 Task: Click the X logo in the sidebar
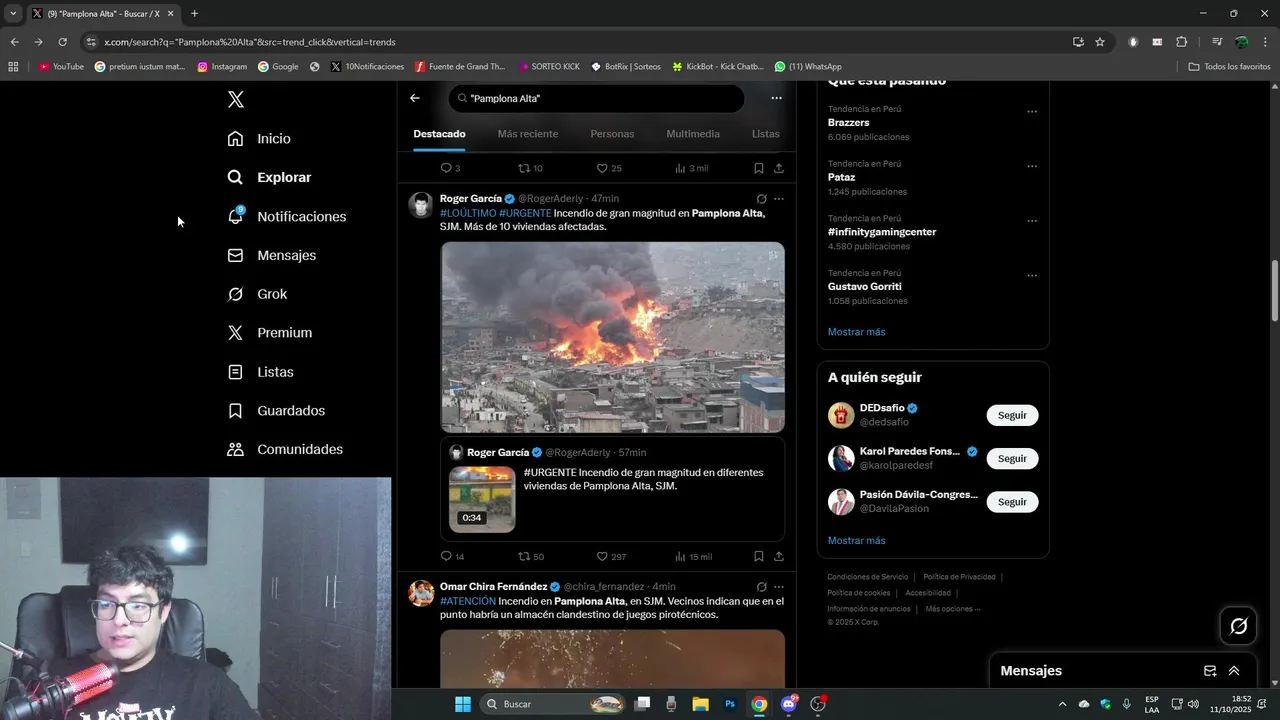click(x=236, y=99)
